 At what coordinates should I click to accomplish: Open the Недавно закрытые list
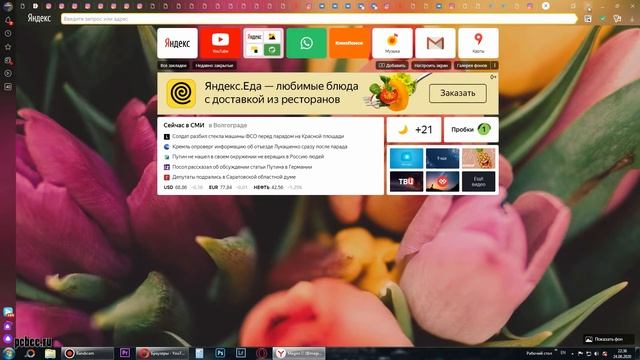(214, 65)
